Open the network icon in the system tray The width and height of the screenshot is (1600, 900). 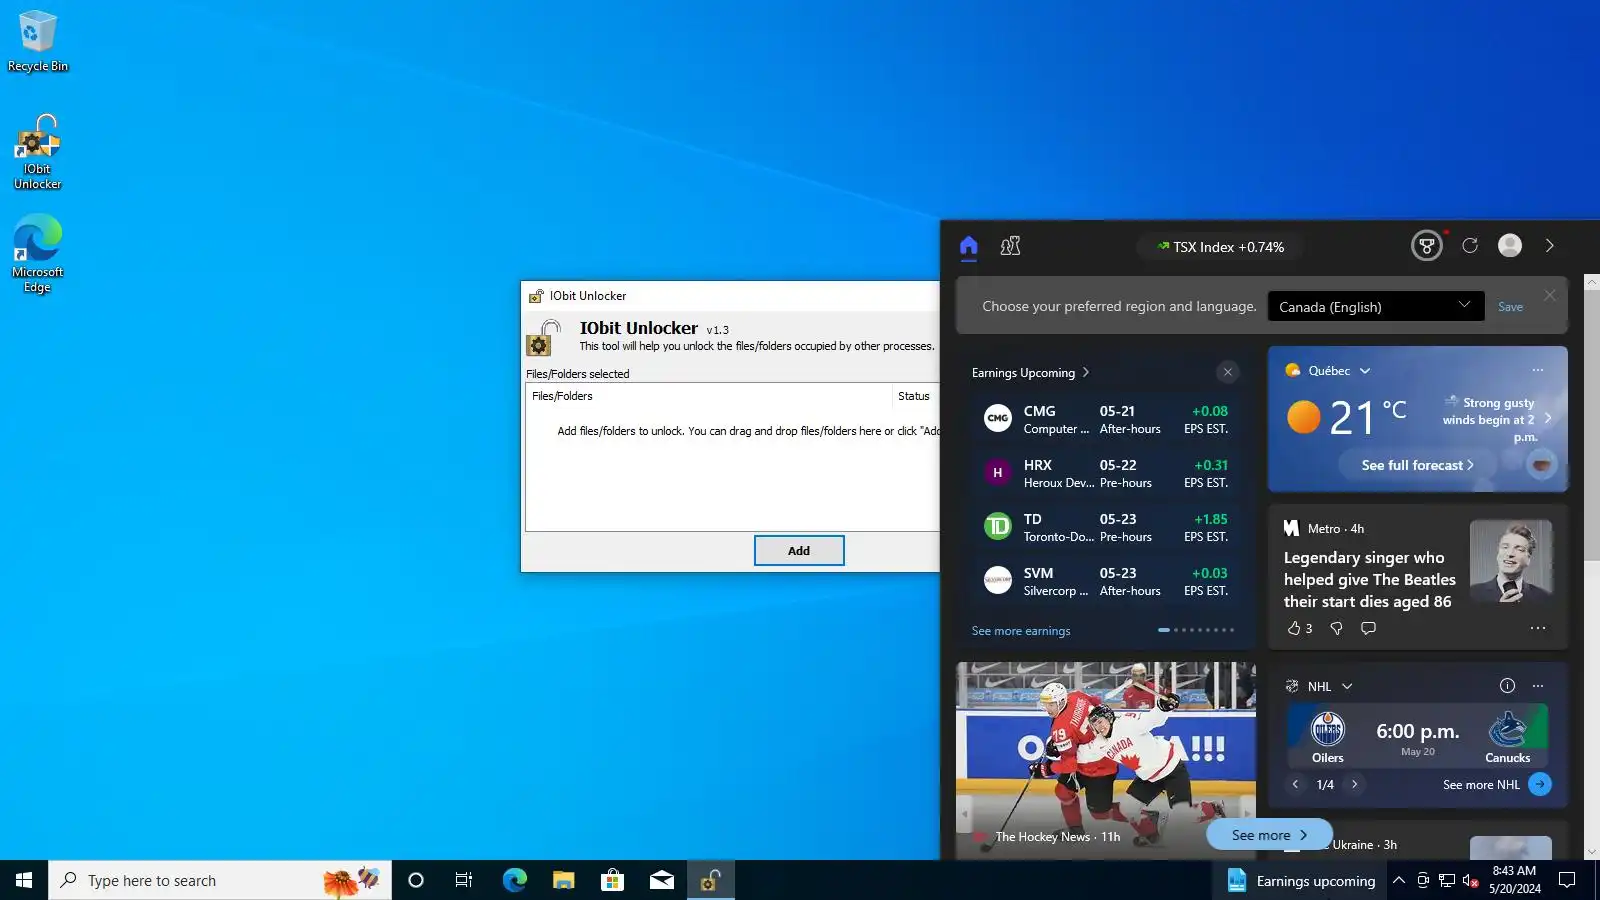click(1447, 880)
